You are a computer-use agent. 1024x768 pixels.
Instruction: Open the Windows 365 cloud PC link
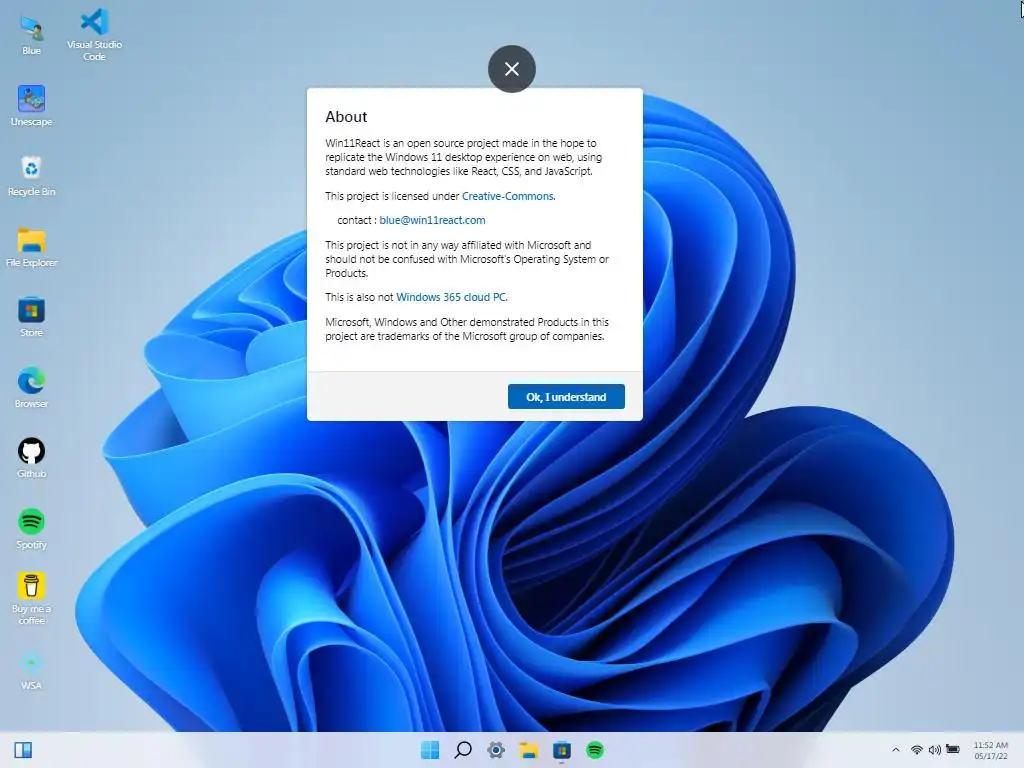tap(451, 297)
